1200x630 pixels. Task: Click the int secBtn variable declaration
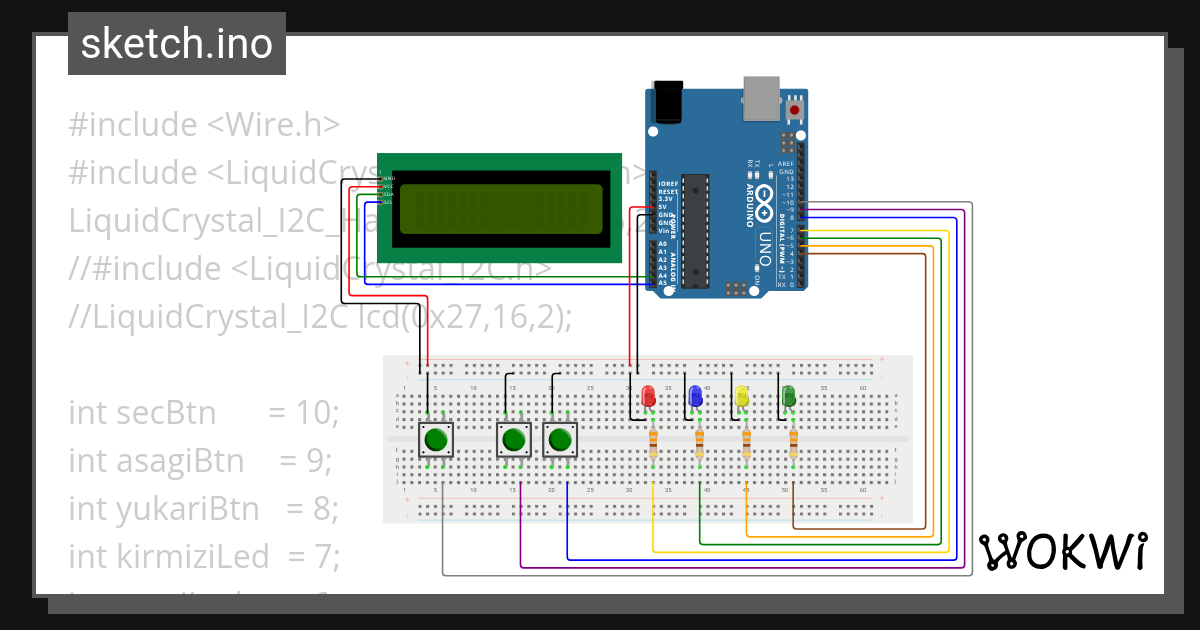203,412
